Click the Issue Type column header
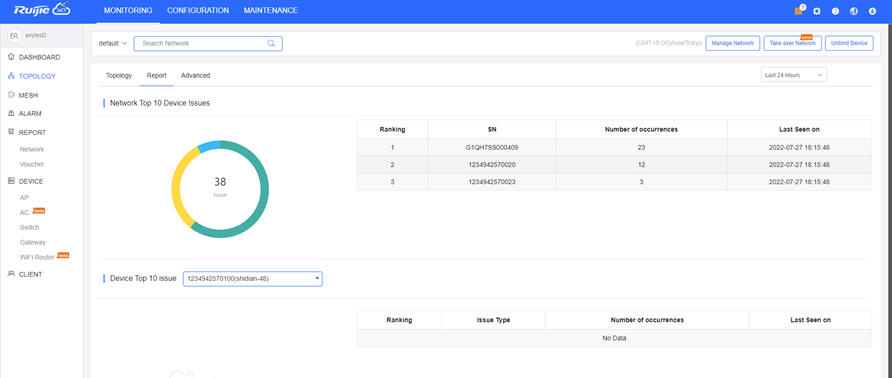Image resolution: width=892 pixels, height=378 pixels. click(x=493, y=320)
